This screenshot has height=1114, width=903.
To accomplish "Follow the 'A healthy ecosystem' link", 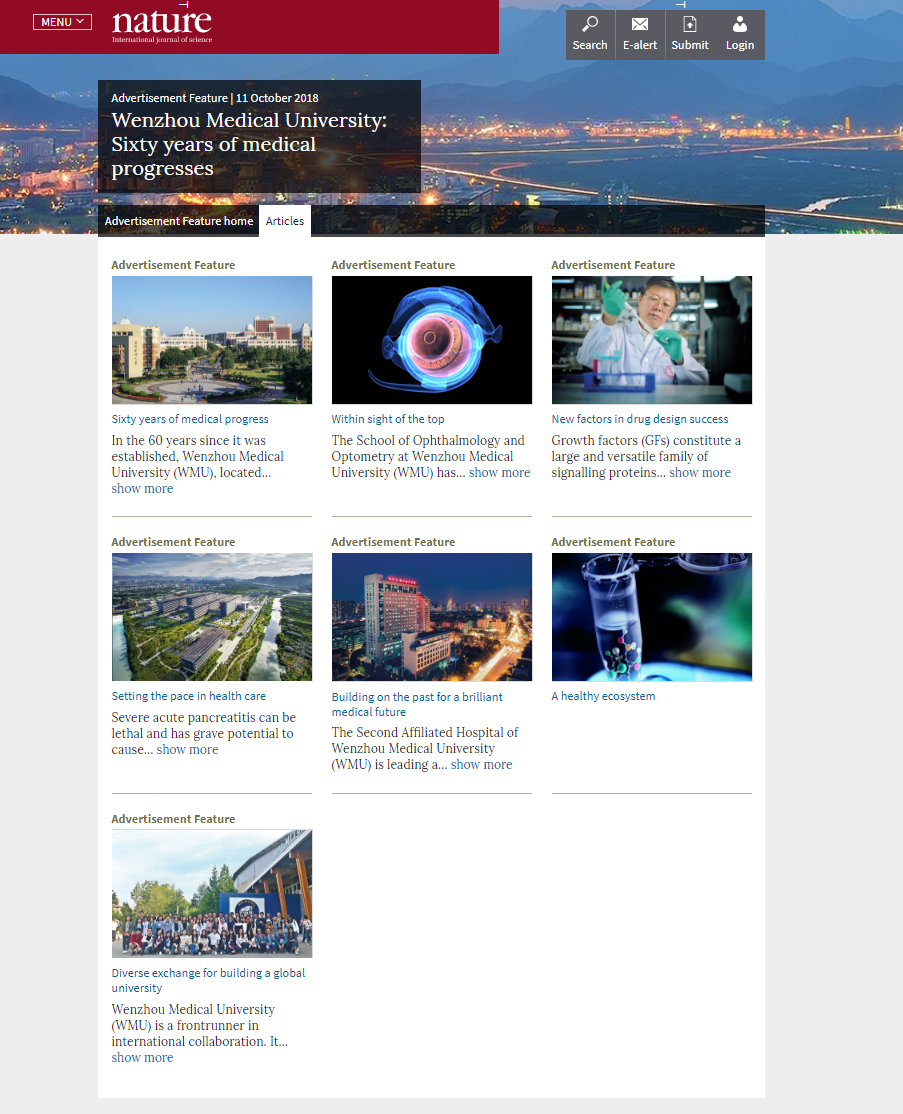I will (x=603, y=696).
